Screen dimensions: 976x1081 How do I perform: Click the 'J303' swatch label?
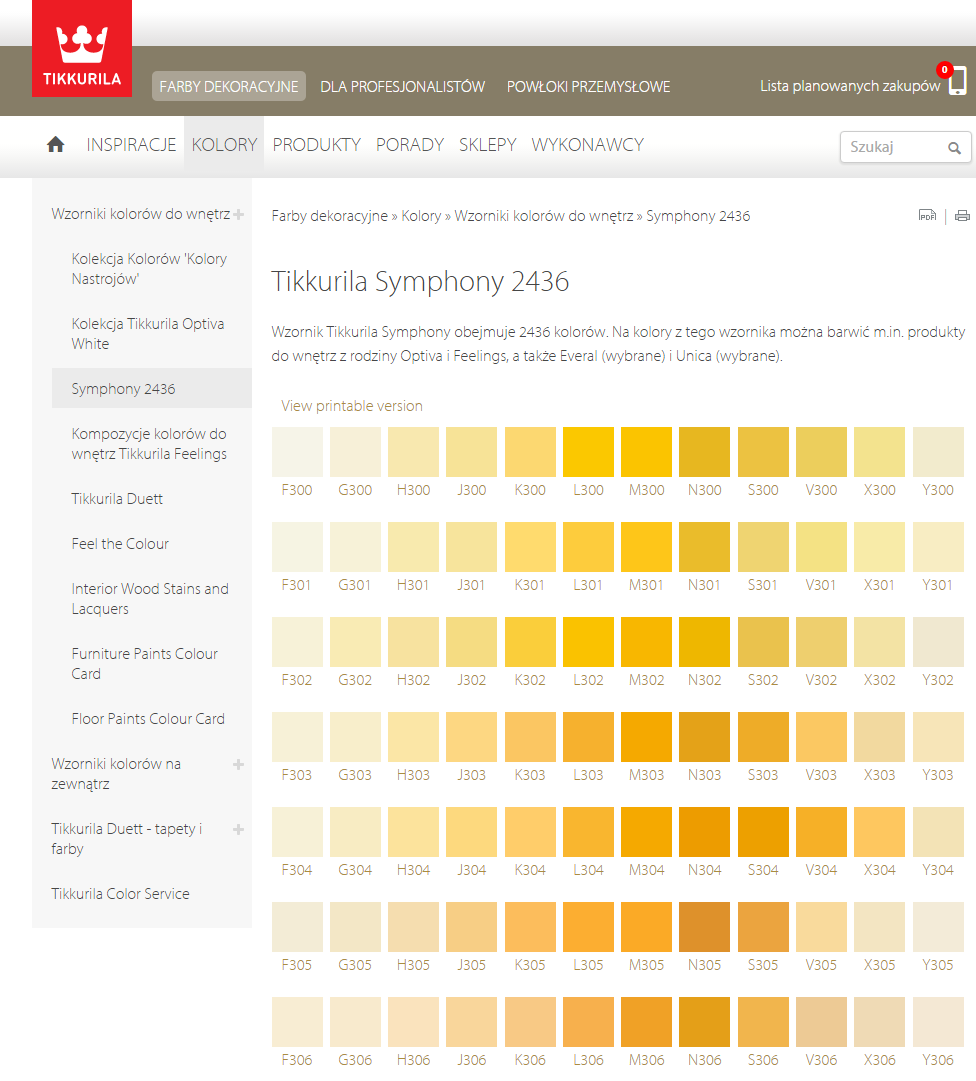[x=471, y=775]
